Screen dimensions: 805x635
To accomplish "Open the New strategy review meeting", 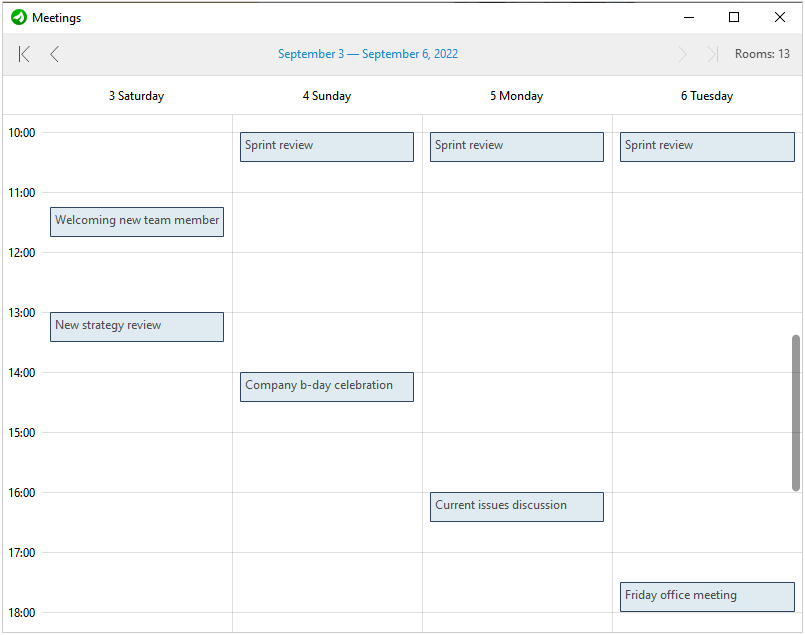I will (x=137, y=327).
